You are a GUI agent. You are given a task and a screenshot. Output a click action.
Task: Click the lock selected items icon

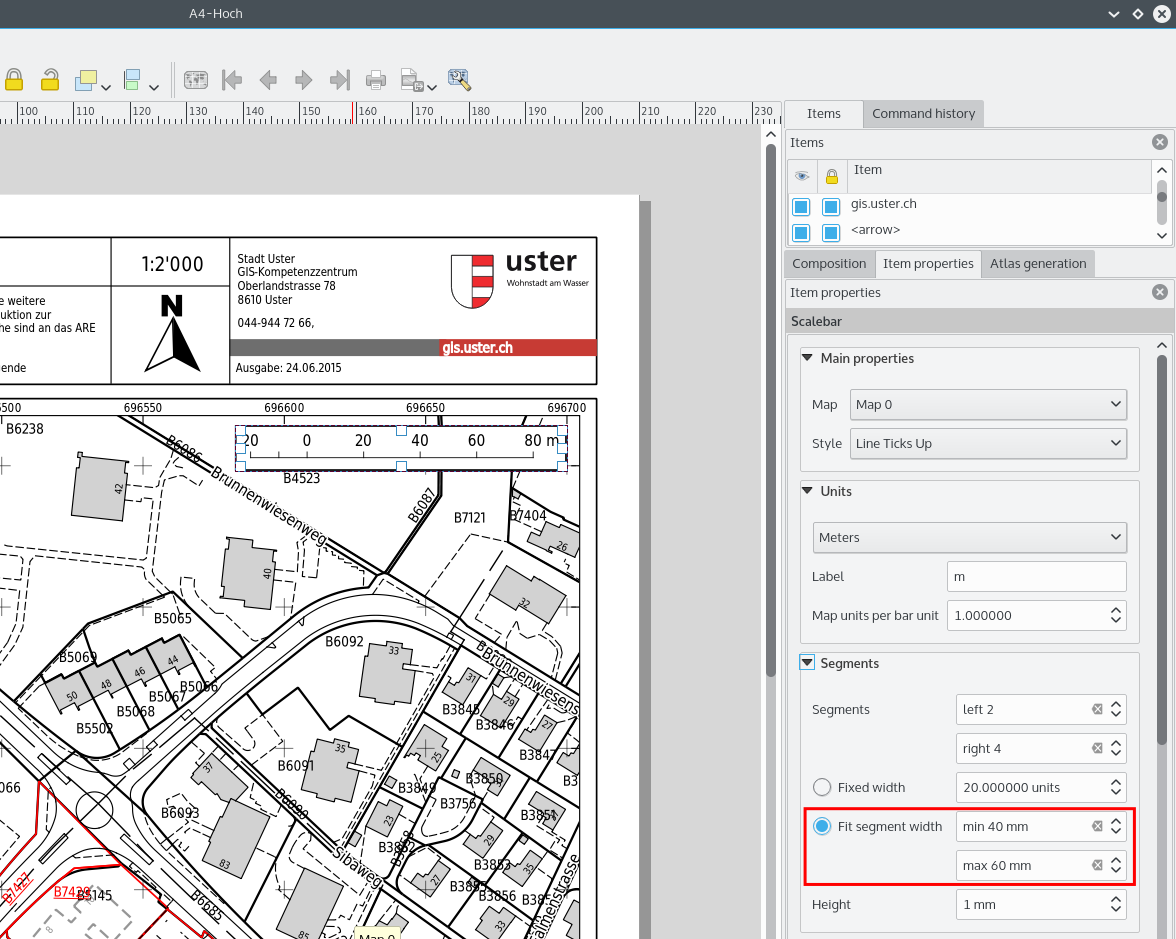14,80
